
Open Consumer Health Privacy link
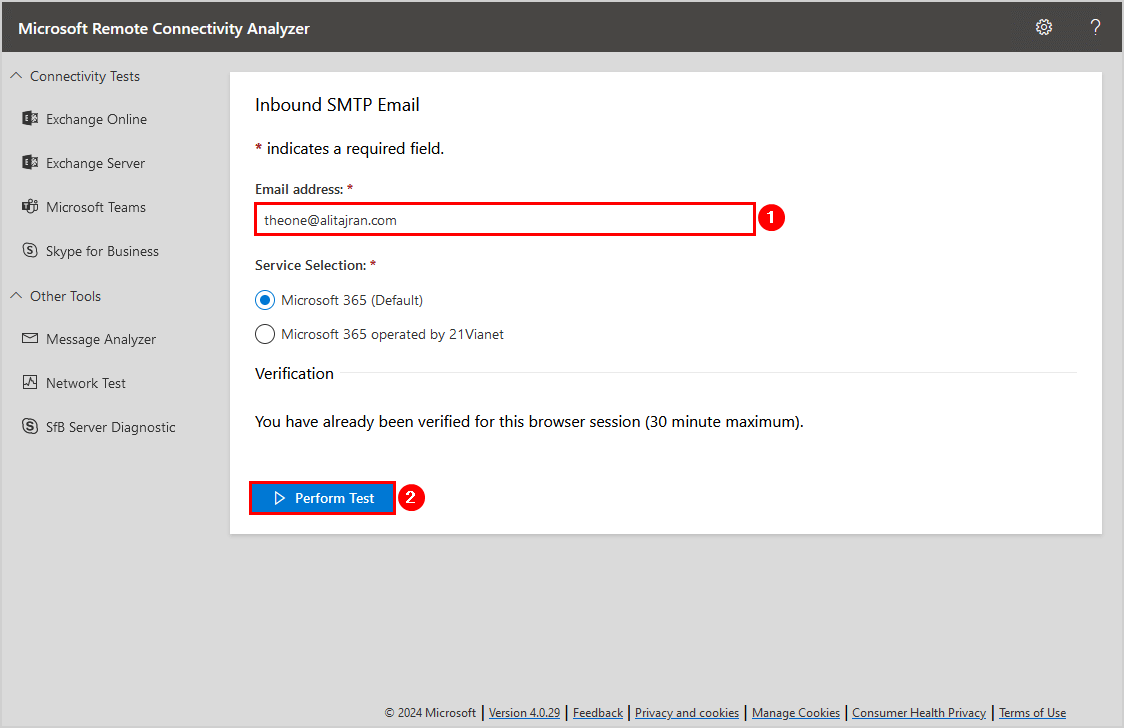[x=919, y=713]
